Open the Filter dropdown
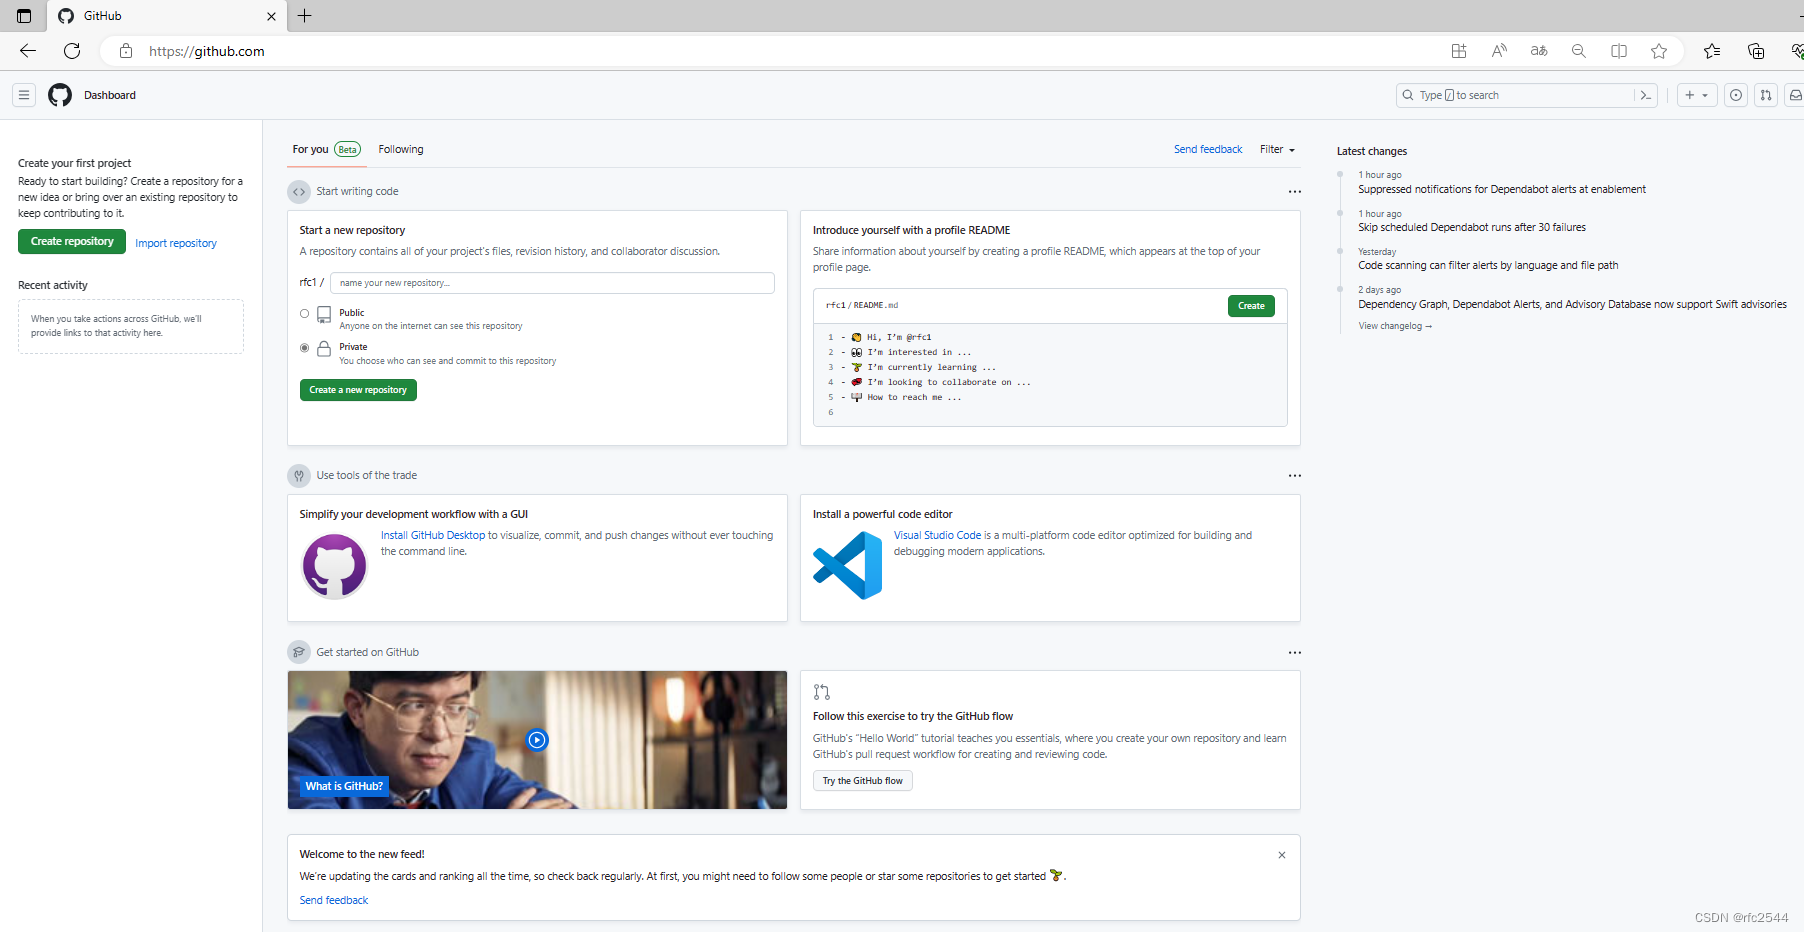 [1277, 150]
